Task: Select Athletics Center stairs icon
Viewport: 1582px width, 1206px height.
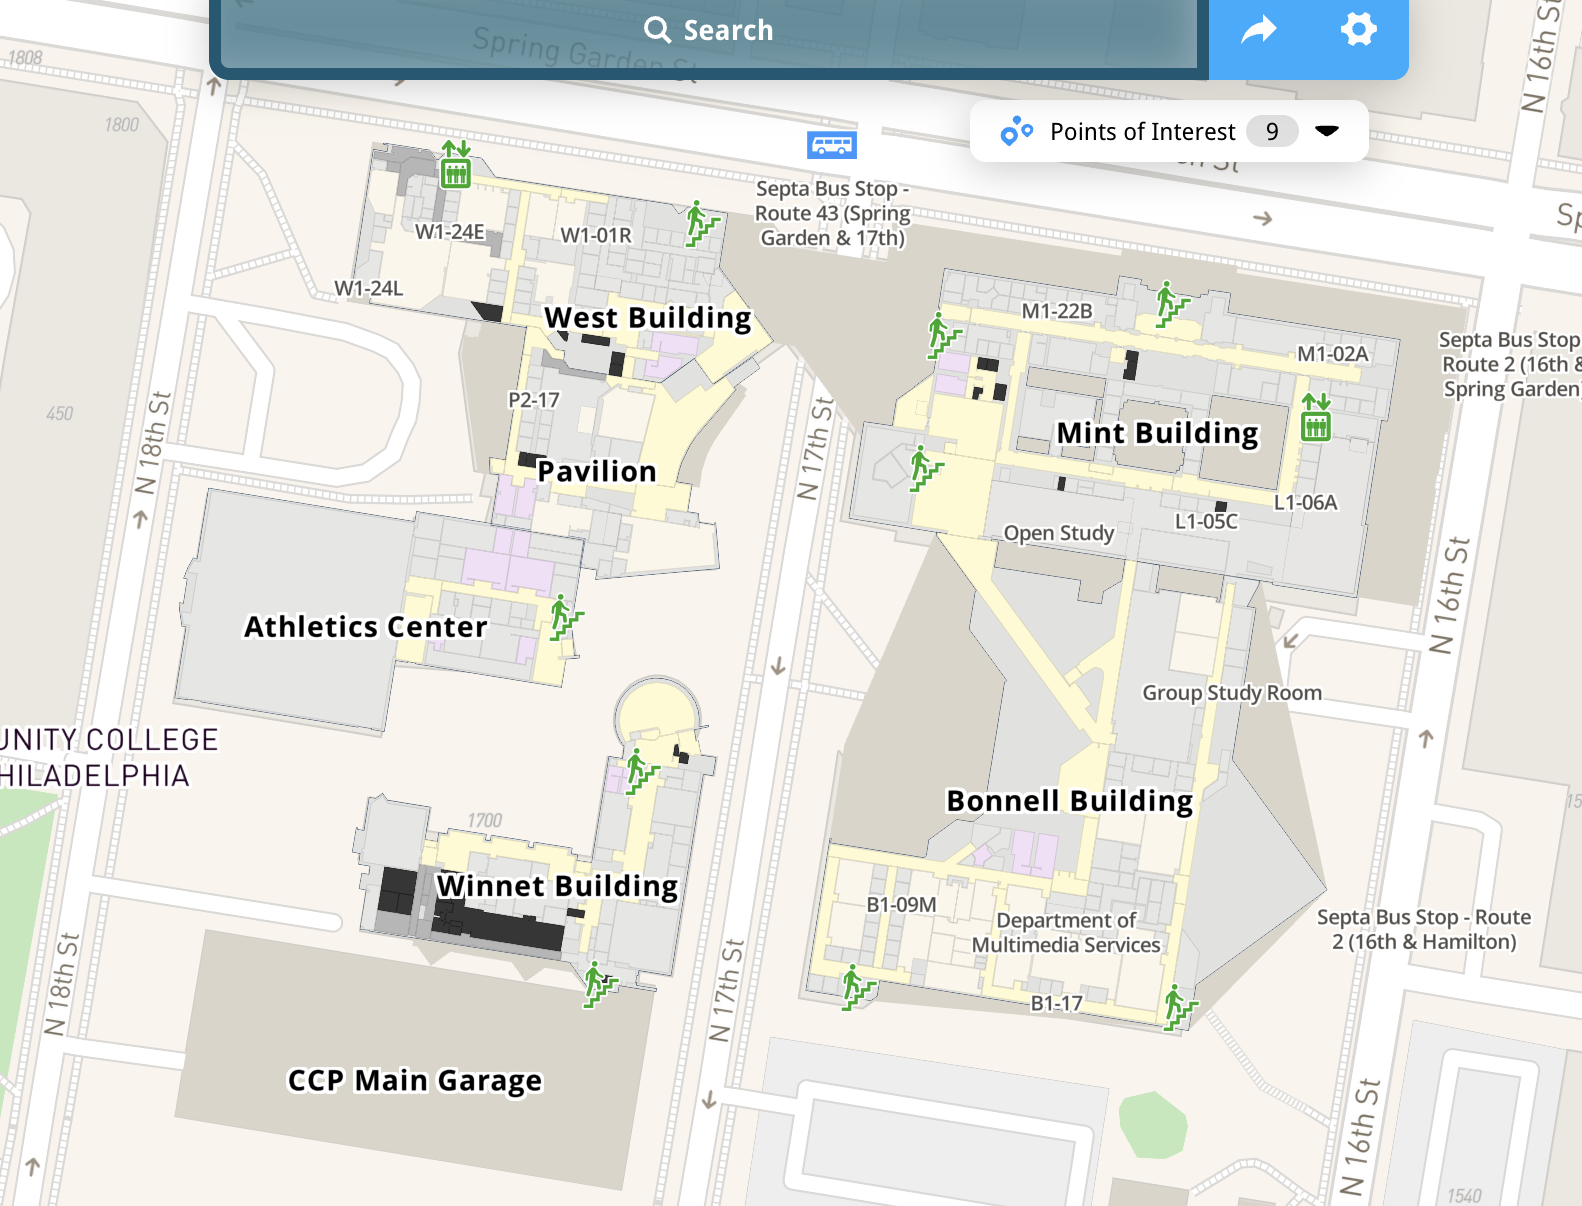Action: pos(564,618)
